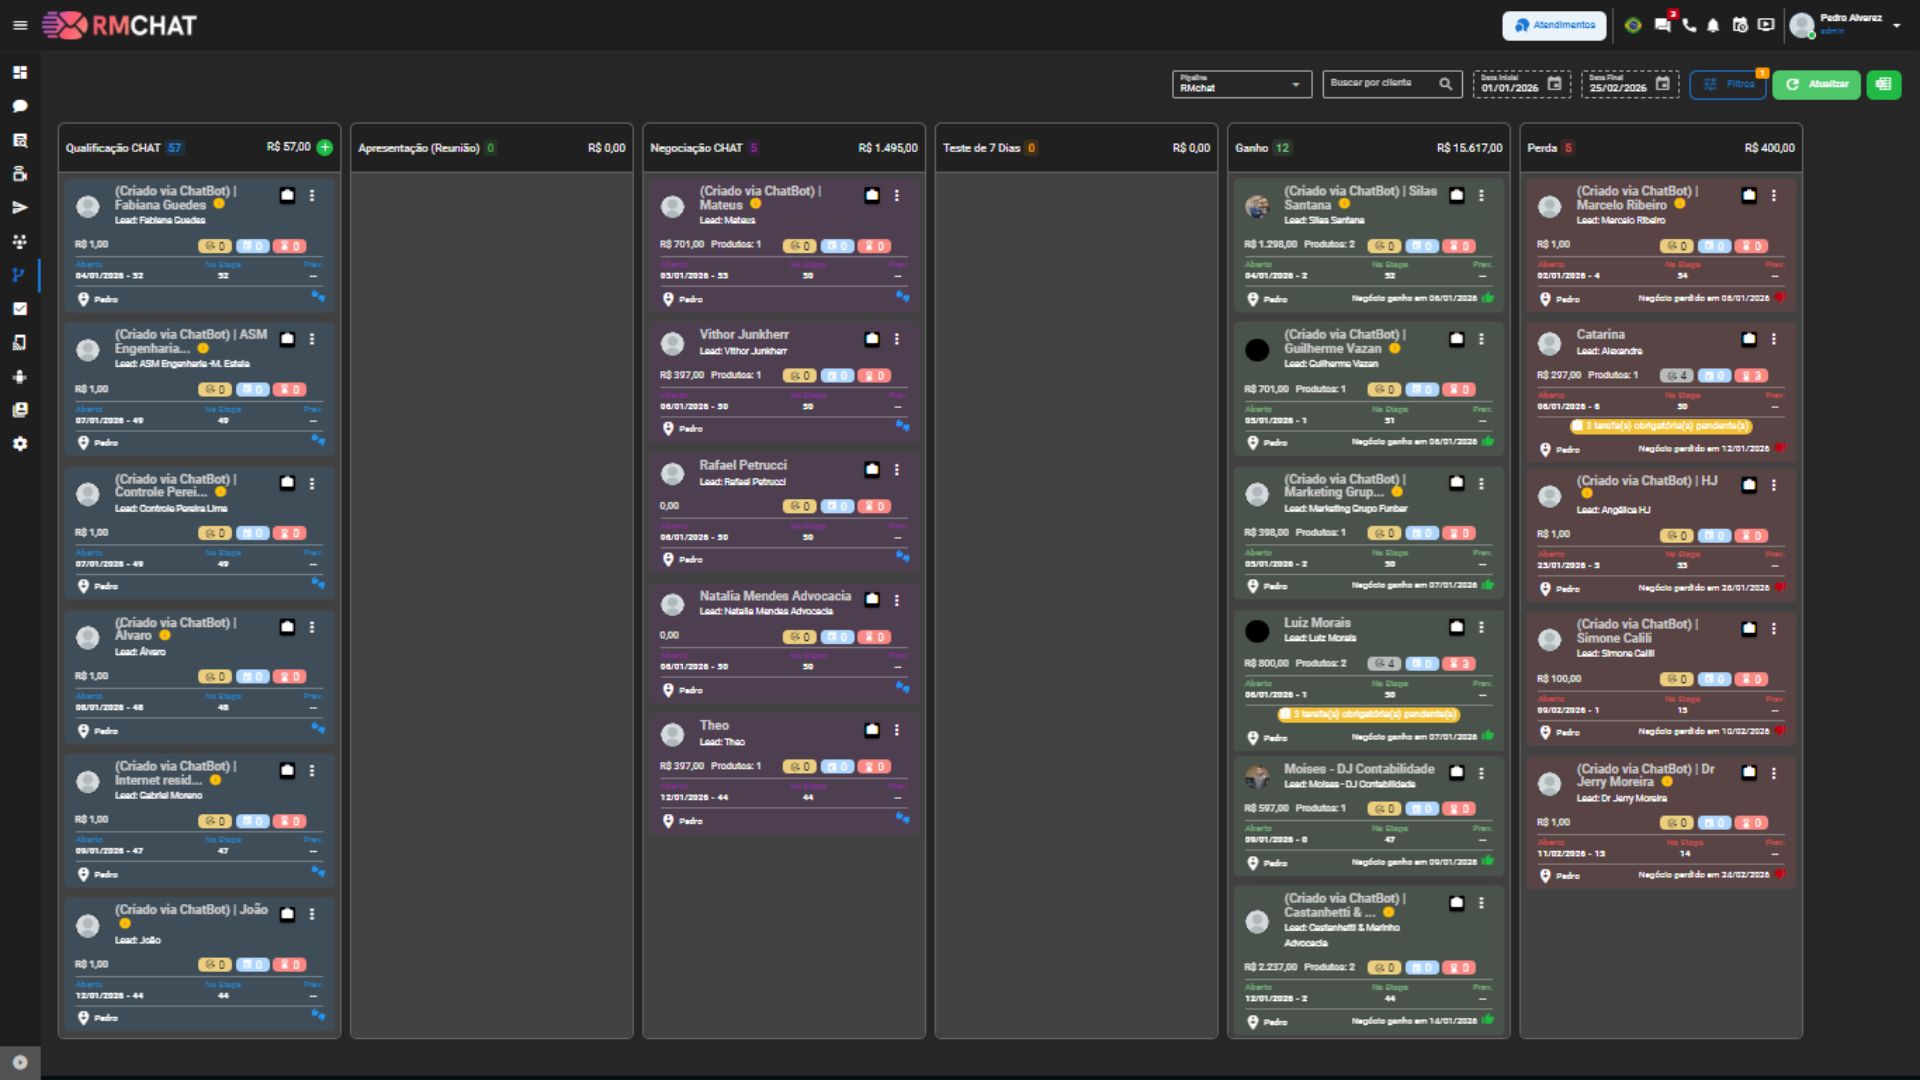The height and width of the screenshot is (1080, 1920).
Task: Toggle the three-dot menu on Theo's card
Action: [897, 731]
